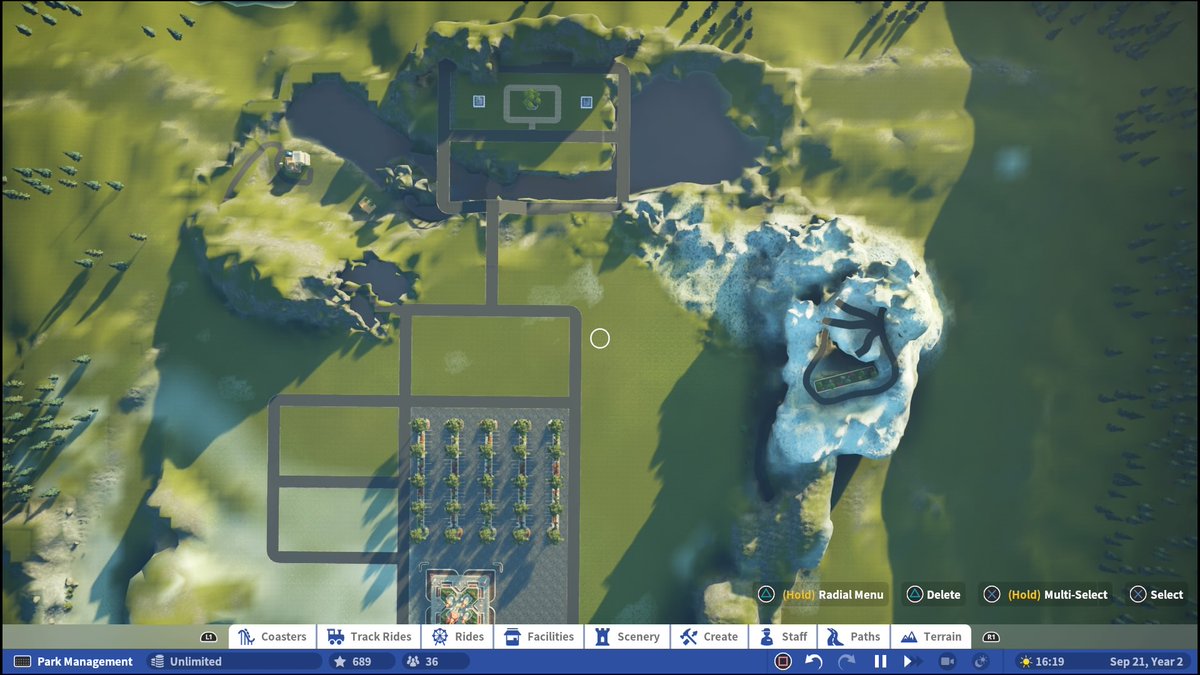
Task: Click the Unlimited money display
Action: pyautogui.click(x=234, y=661)
